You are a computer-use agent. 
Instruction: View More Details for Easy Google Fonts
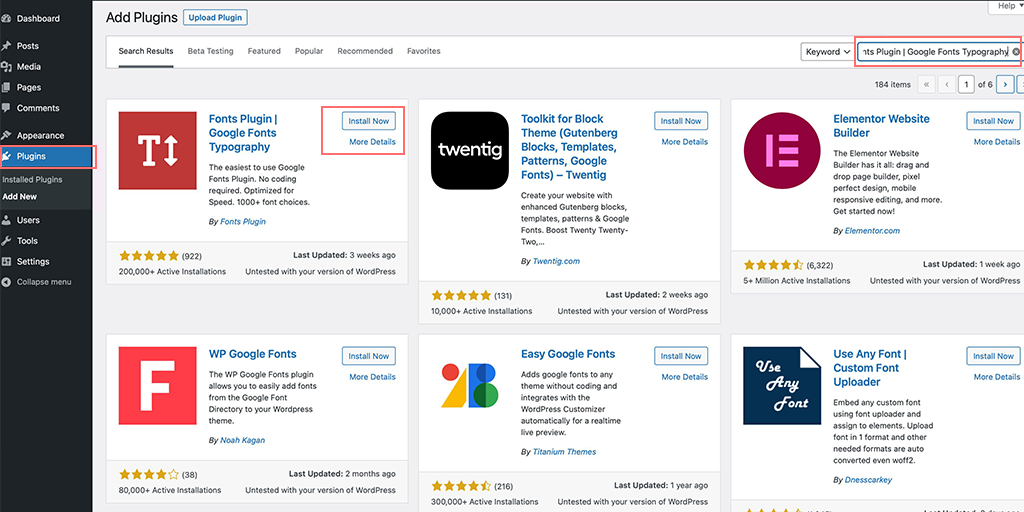point(684,377)
